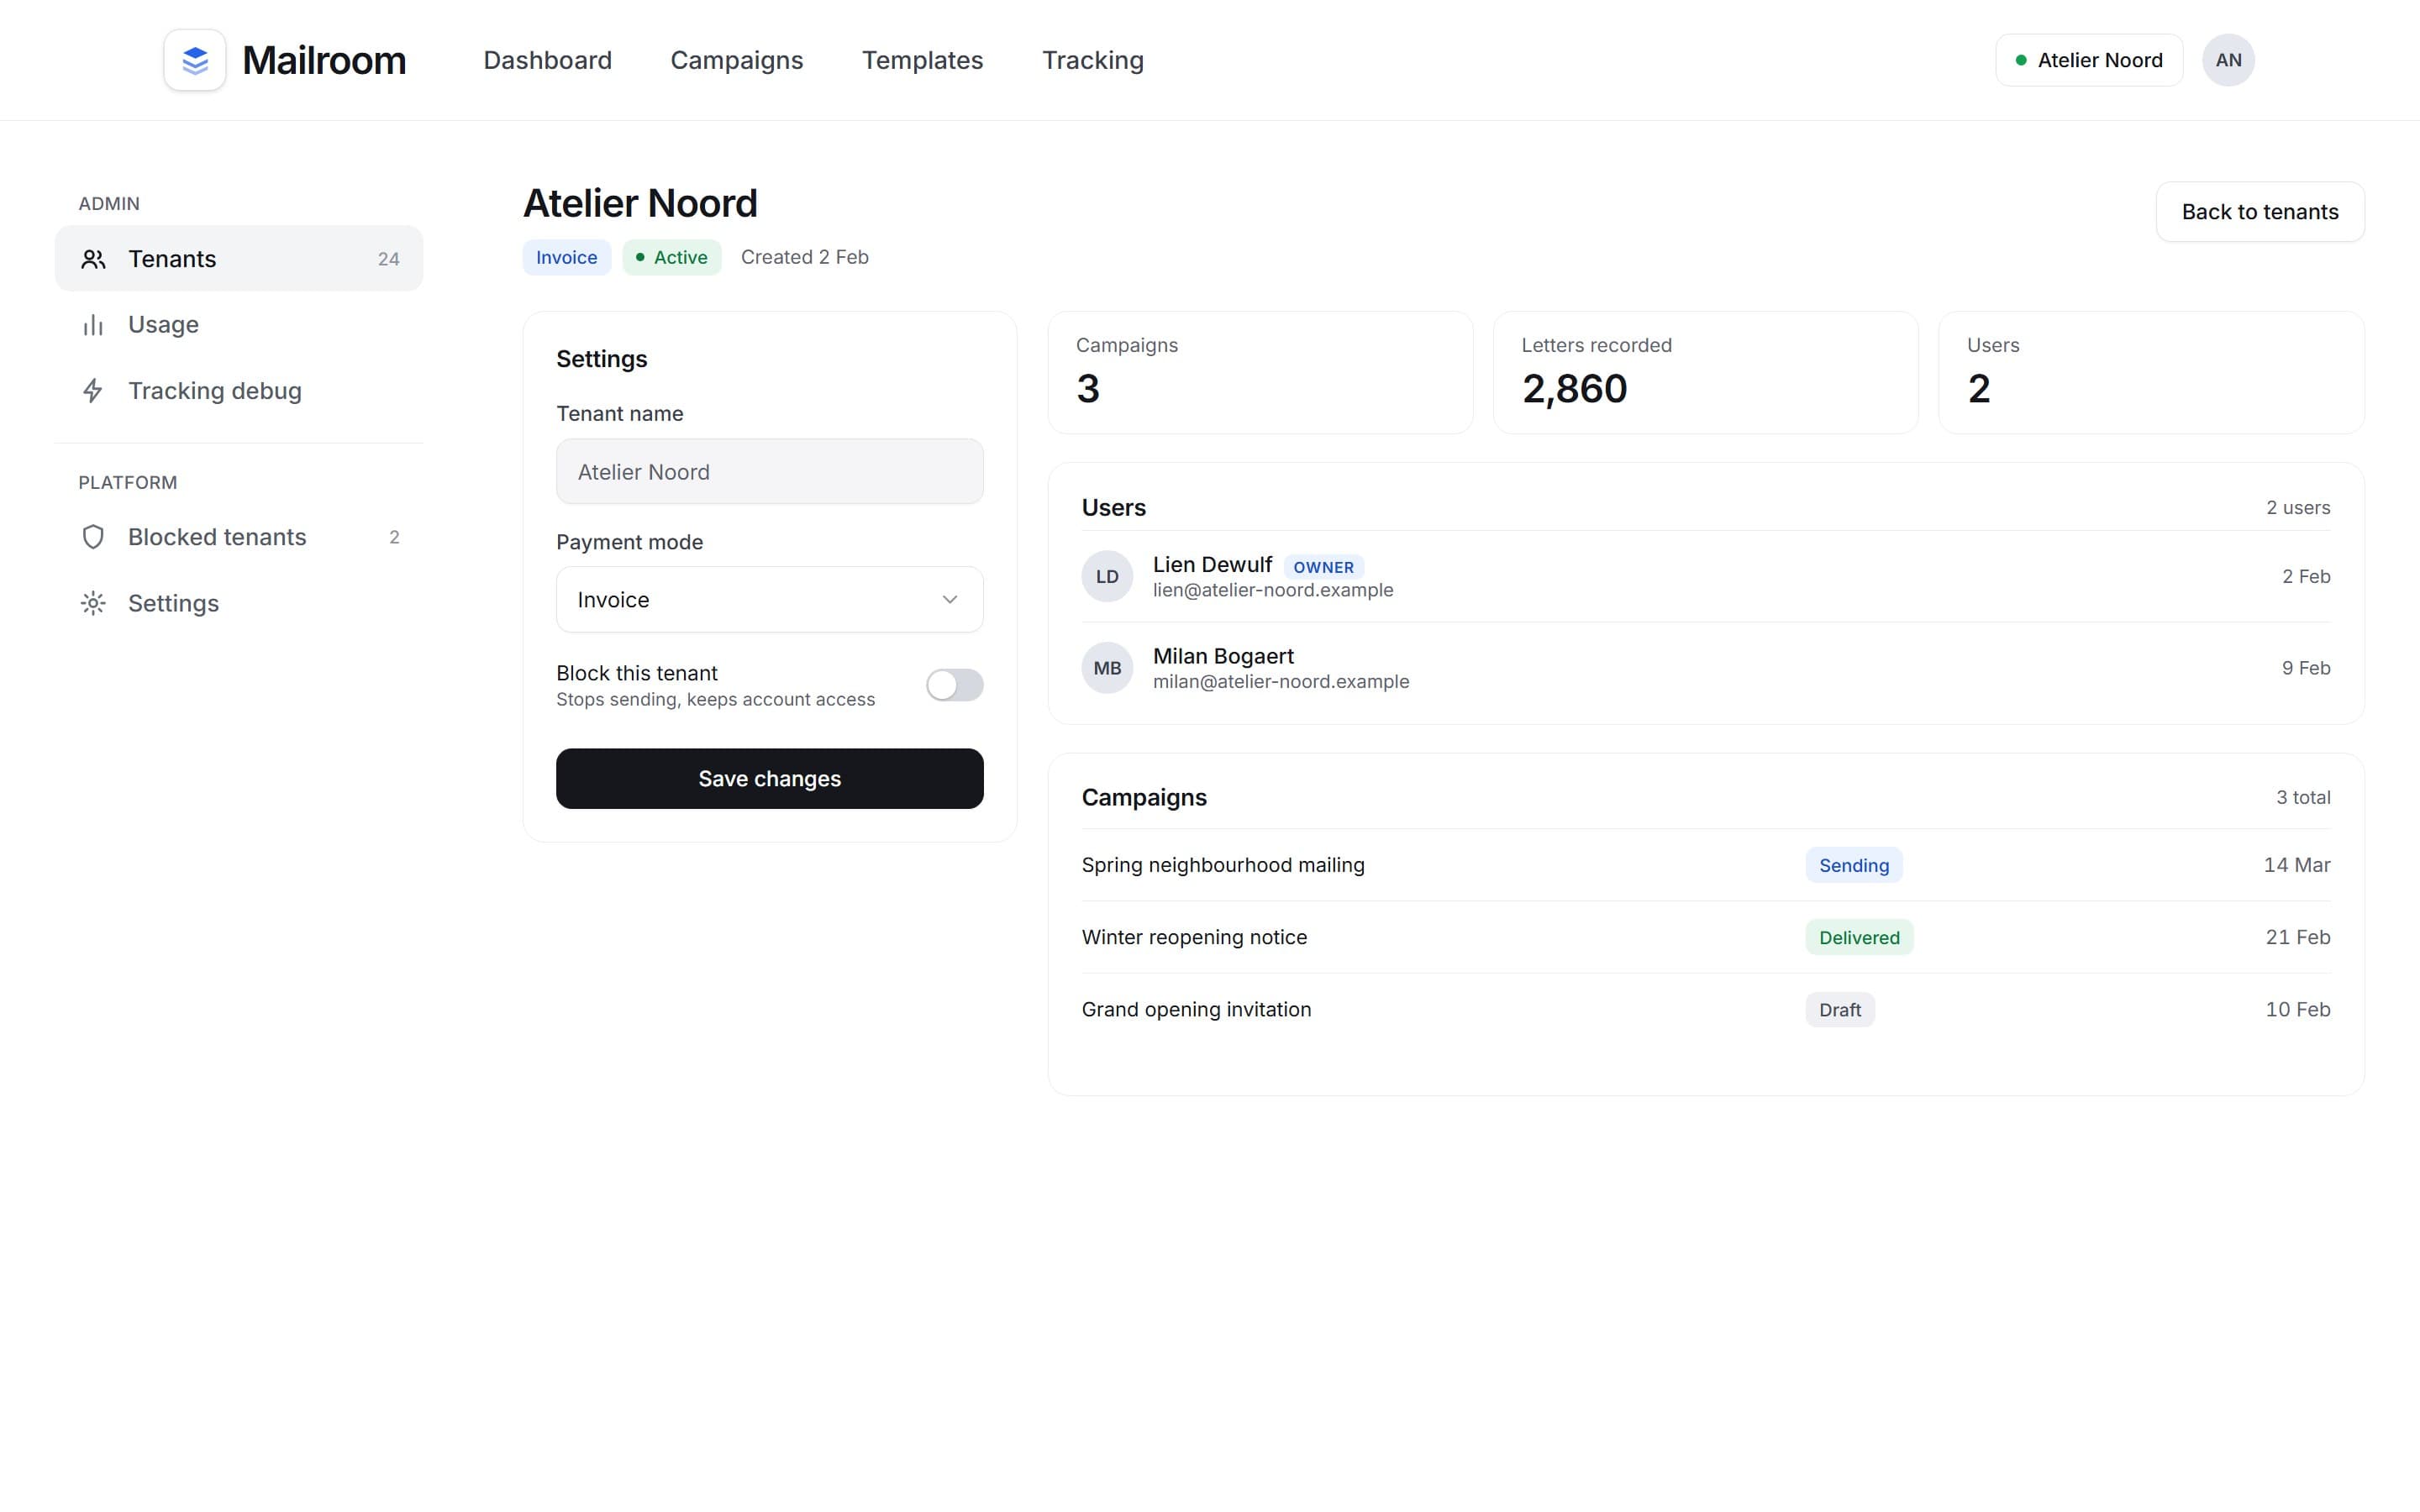Click the Mailroom stacked-layers logo icon
2420x1512 pixels.
(x=195, y=60)
